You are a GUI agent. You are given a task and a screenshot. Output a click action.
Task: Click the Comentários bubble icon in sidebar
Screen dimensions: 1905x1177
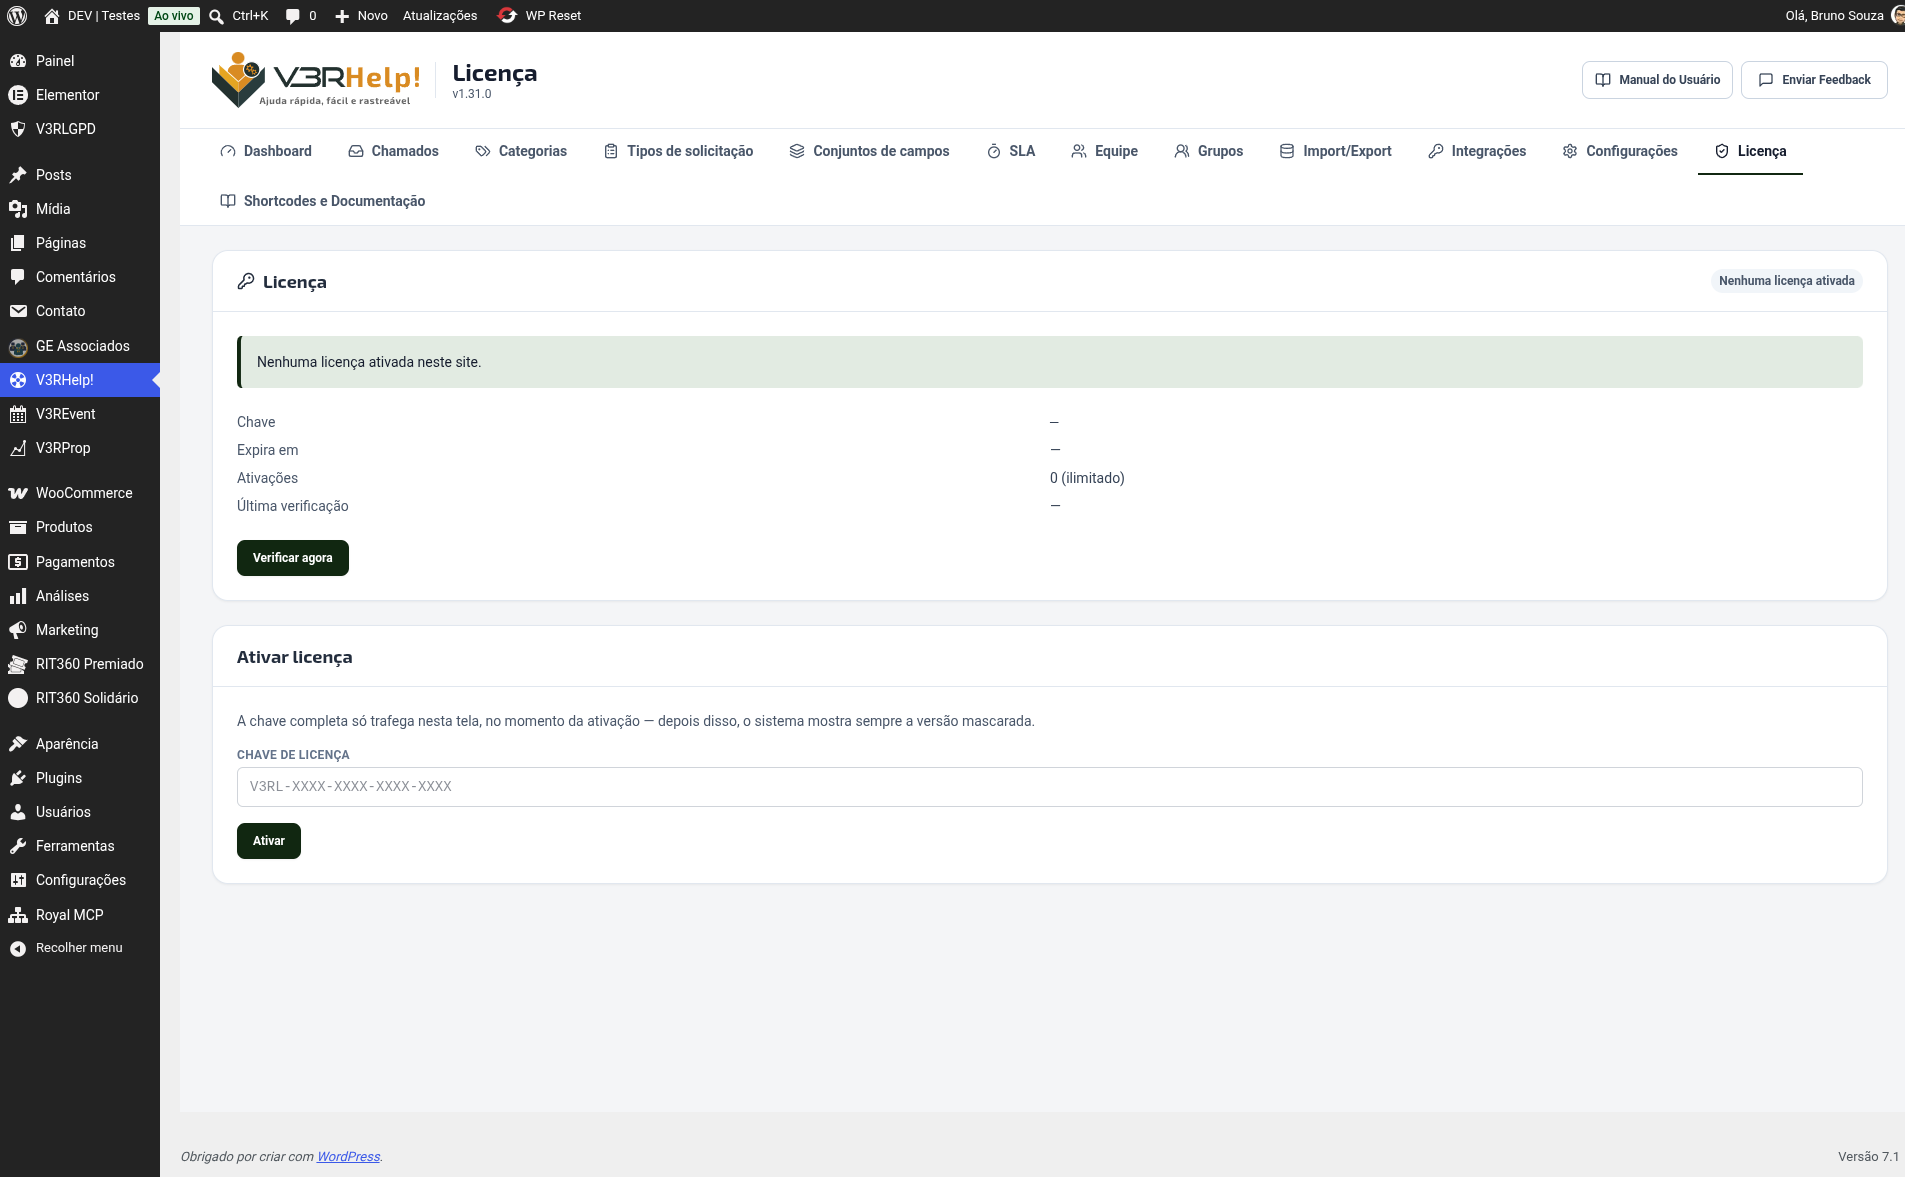[18, 277]
